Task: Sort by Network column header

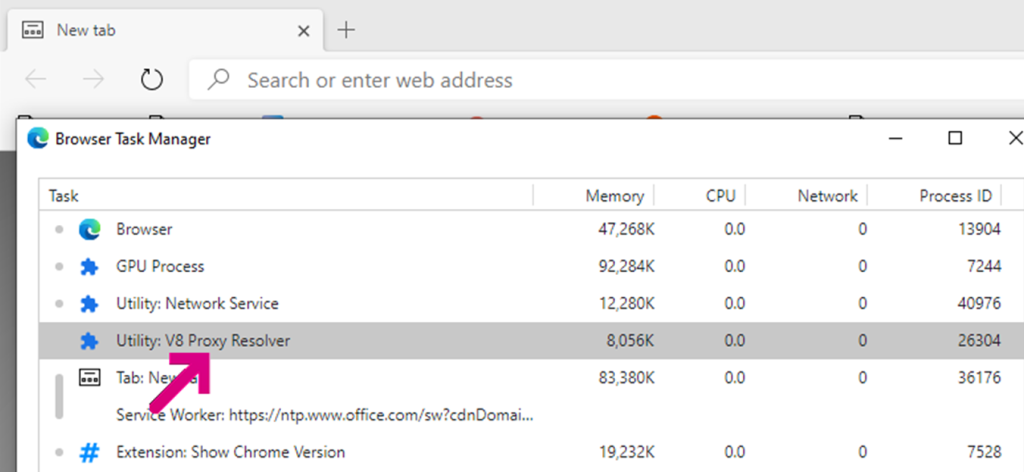Action: point(827,196)
